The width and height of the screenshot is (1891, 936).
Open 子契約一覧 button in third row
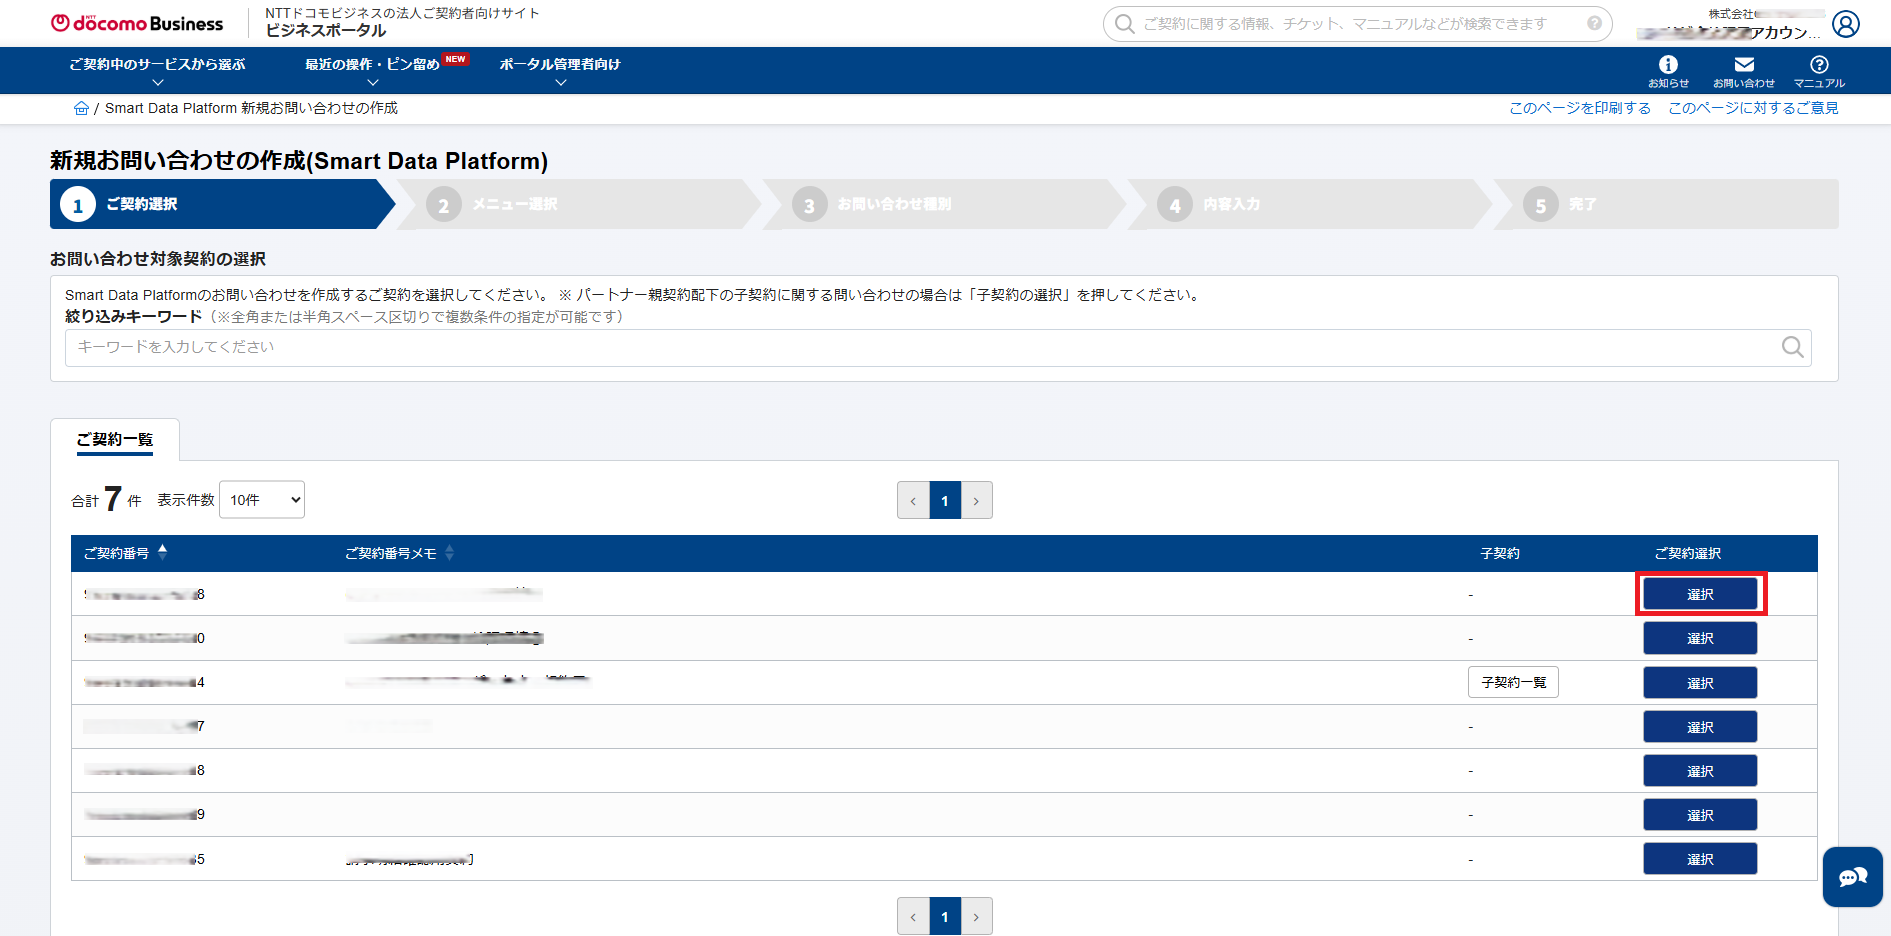coord(1513,682)
